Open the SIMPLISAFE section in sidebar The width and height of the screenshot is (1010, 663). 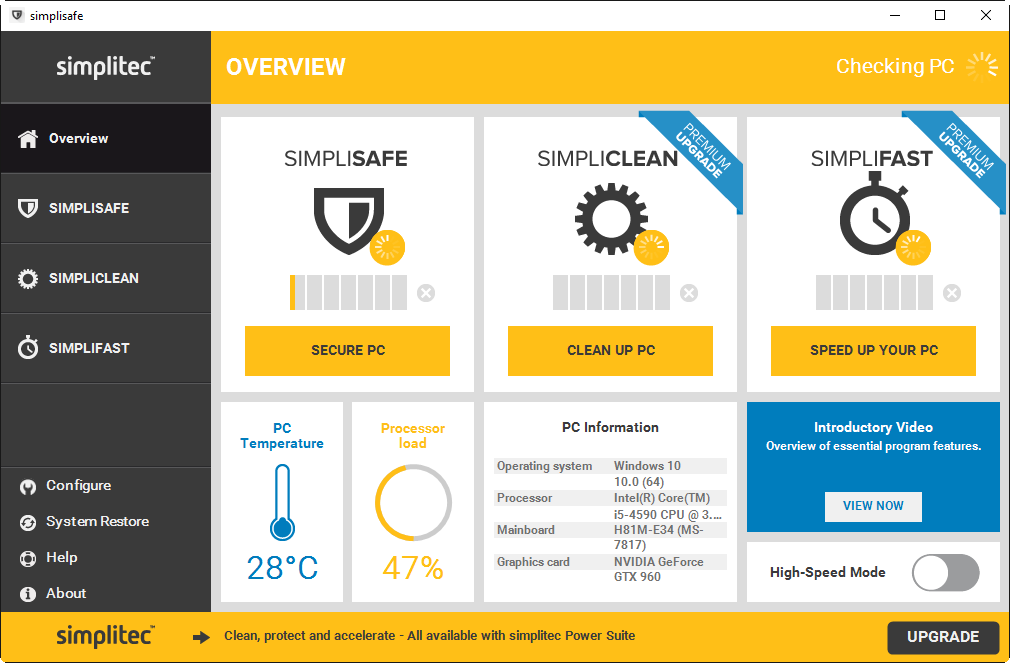click(106, 208)
